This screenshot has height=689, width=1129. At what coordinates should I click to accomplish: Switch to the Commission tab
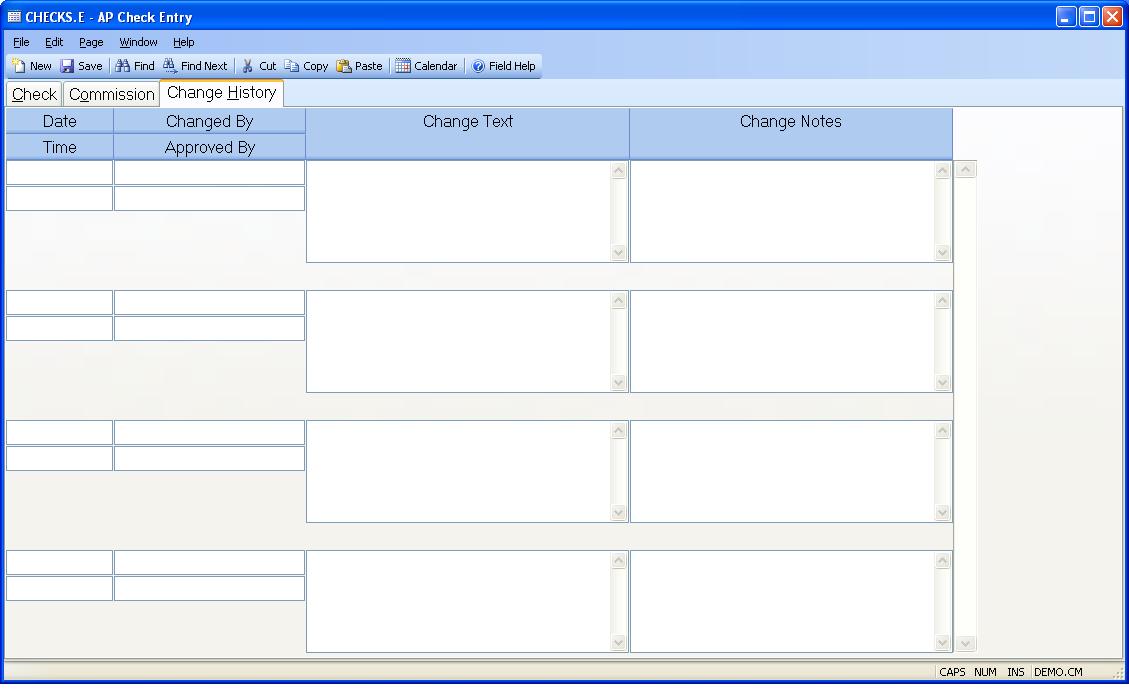[111, 94]
